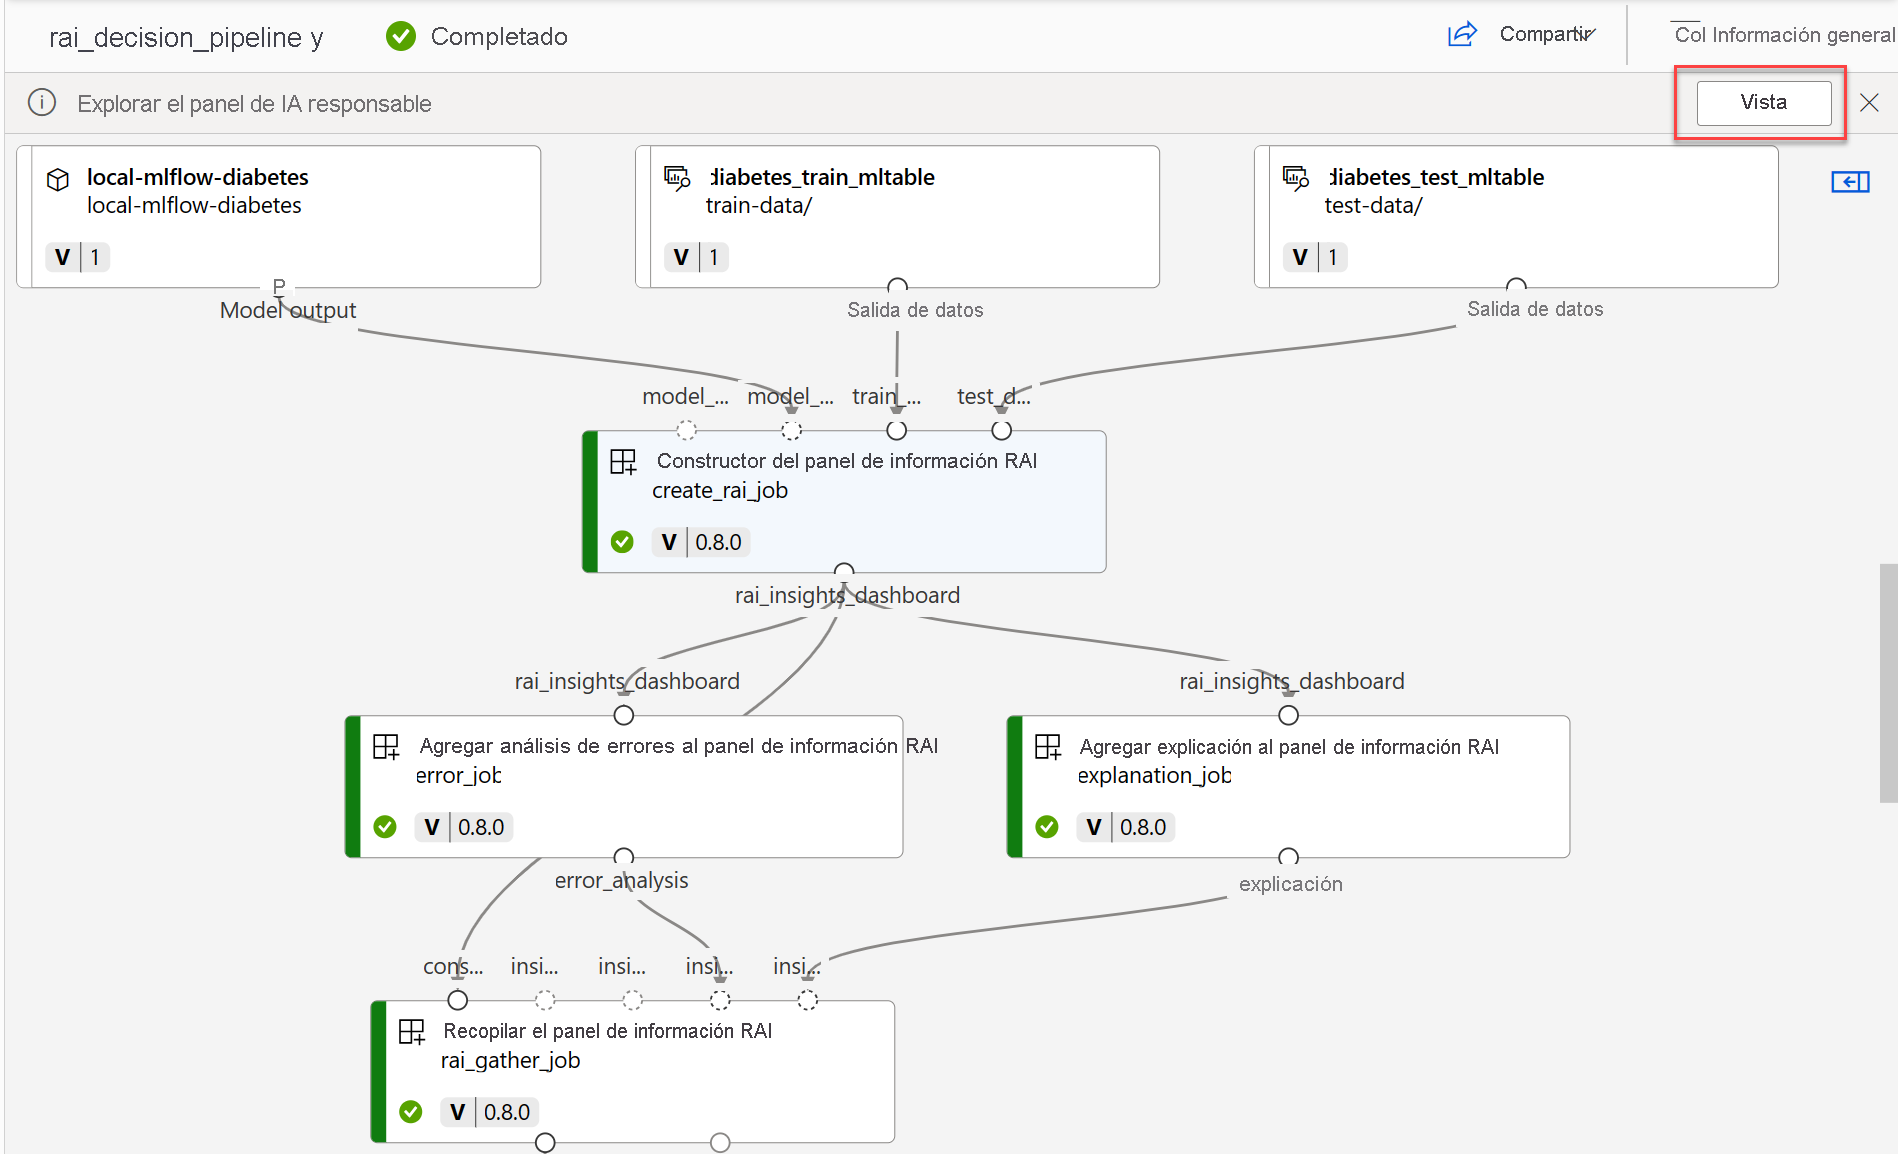Select the local-mlflow-diabetes node title
Viewport: 1898px width, 1154px height.
click(x=198, y=177)
